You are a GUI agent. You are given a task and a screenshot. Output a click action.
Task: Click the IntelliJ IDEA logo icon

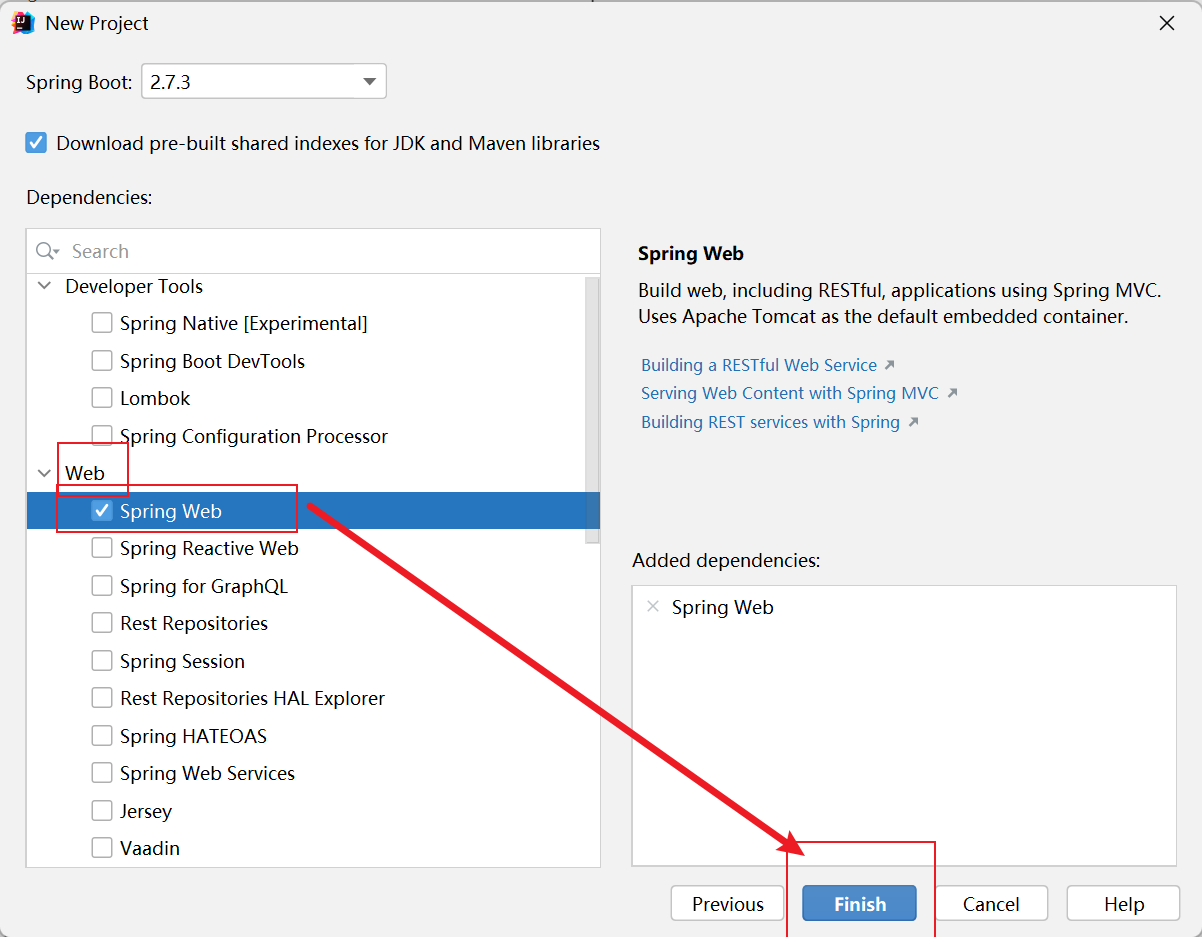click(23, 23)
